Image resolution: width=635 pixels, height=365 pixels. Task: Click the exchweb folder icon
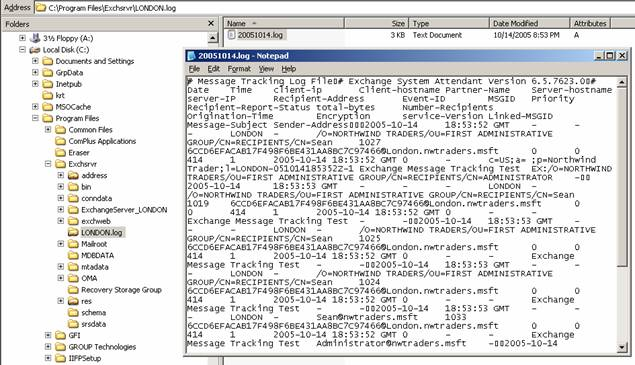click(x=73, y=221)
